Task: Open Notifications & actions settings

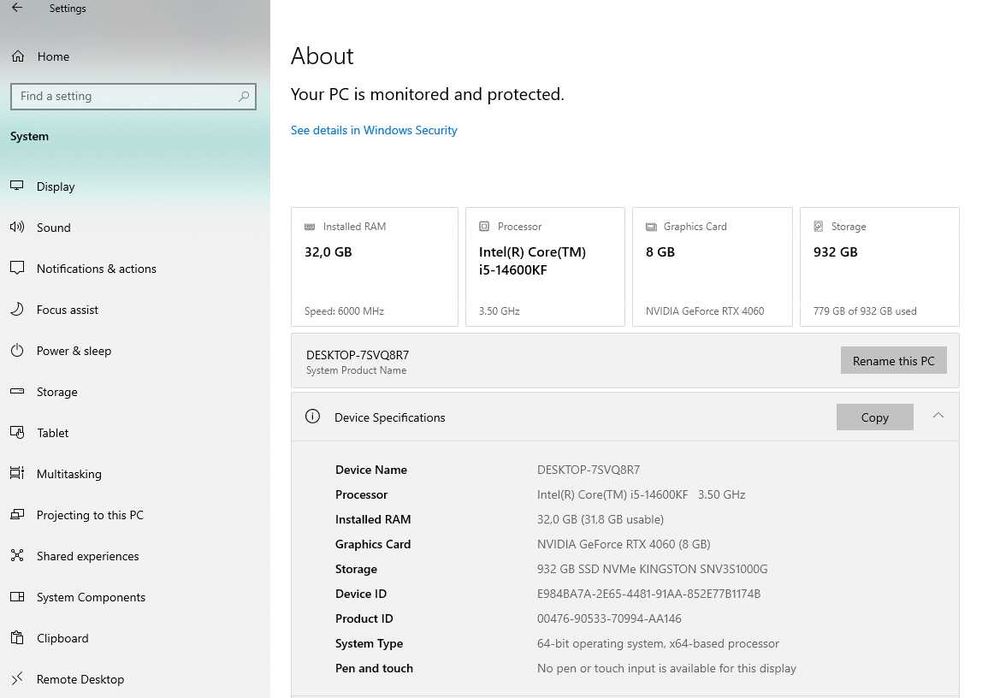Action: (x=96, y=269)
